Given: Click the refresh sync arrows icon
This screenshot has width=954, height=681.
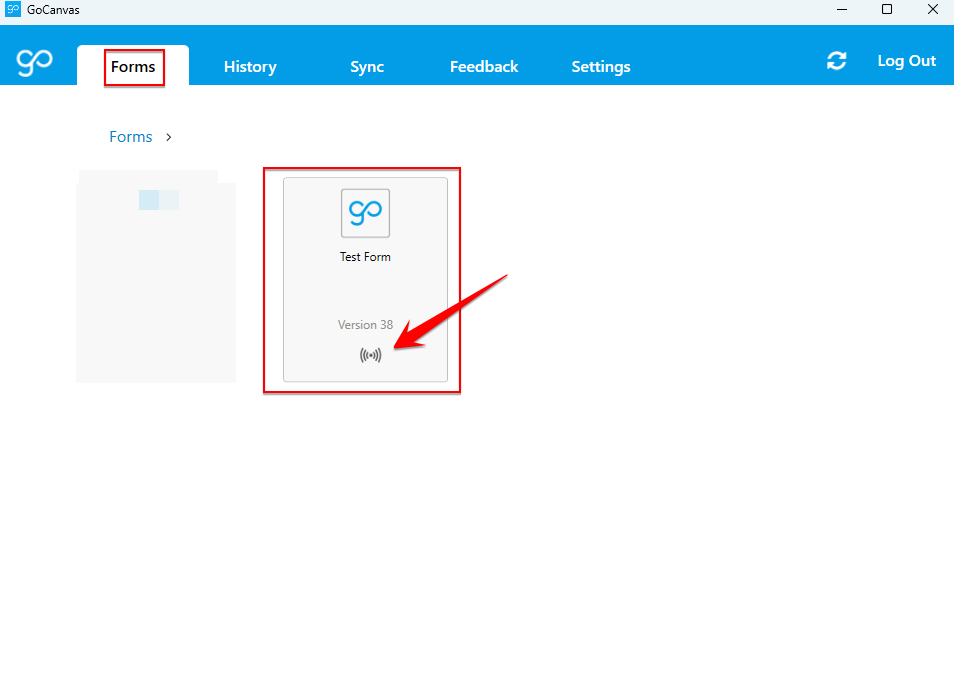Looking at the screenshot, I should [x=836, y=61].
